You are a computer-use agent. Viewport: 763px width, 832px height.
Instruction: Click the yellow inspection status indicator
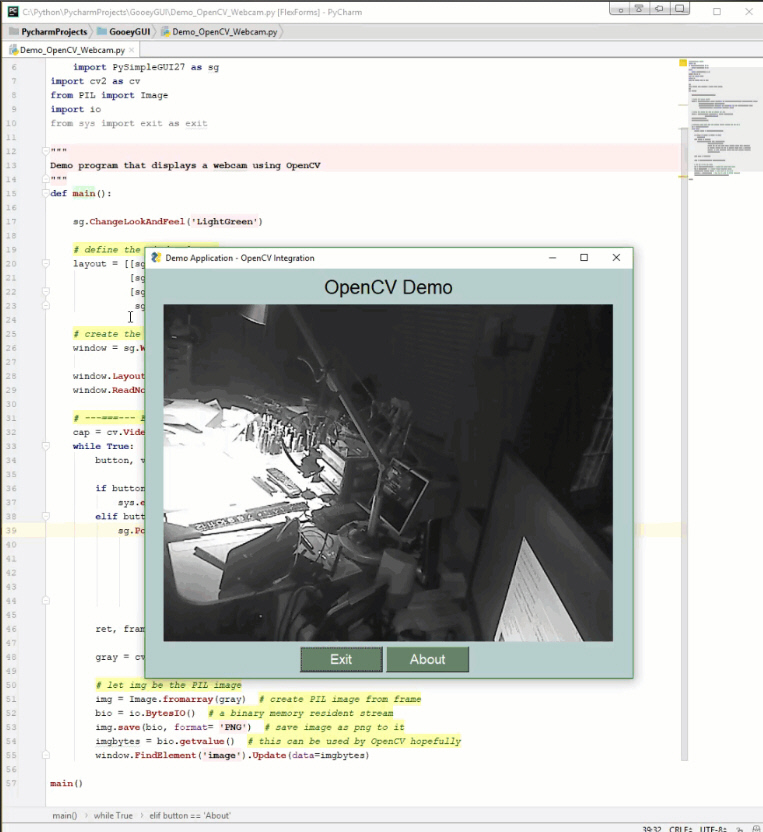click(683, 63)
